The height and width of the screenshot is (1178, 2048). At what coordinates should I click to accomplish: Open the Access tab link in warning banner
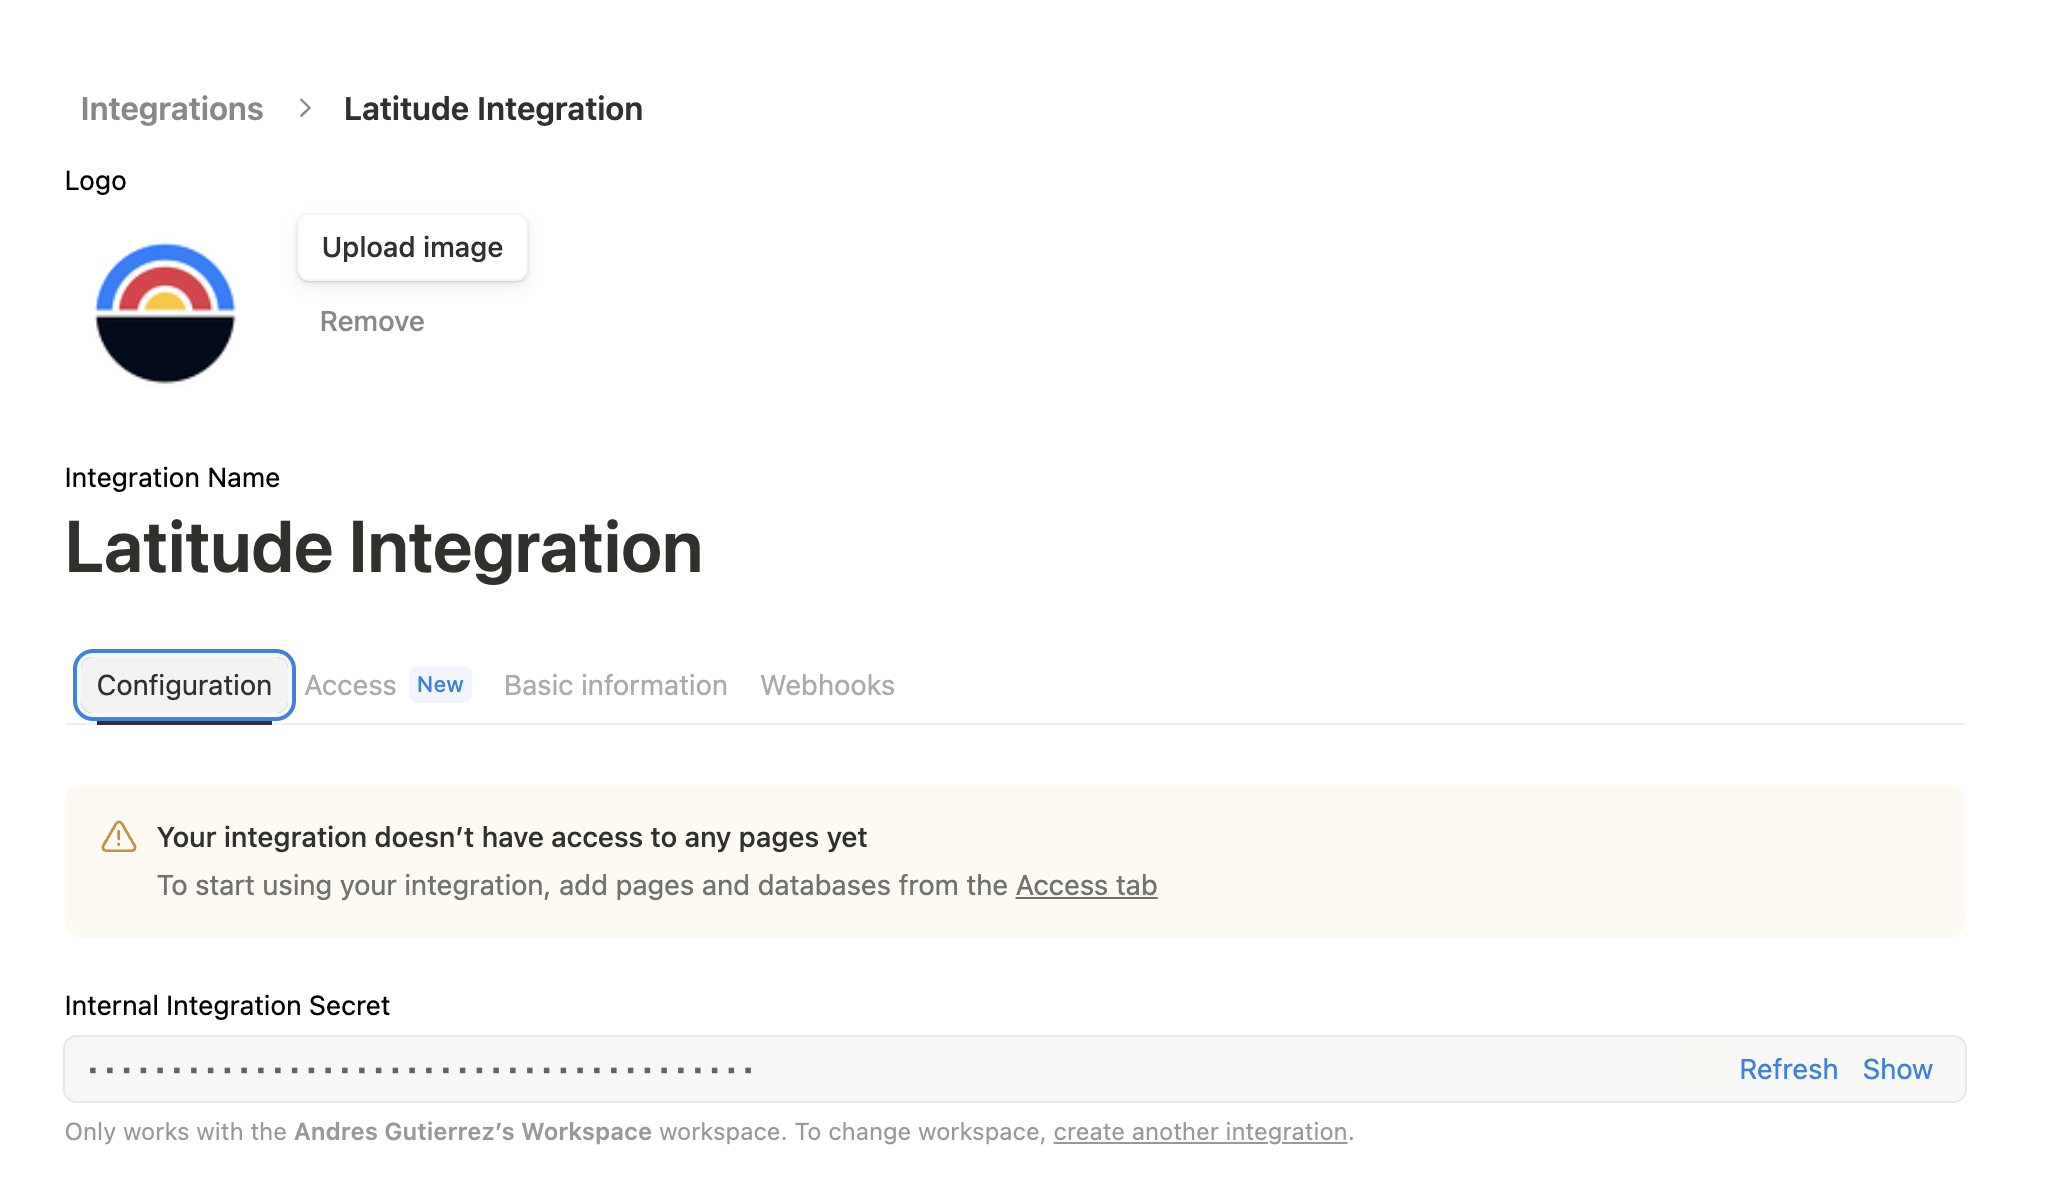[1086, 885]
